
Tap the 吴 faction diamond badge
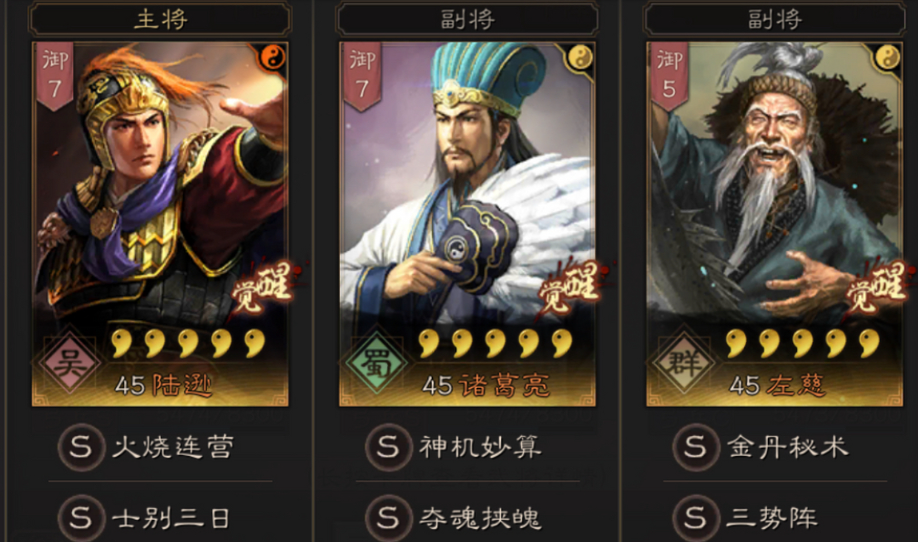coord(70,363)
